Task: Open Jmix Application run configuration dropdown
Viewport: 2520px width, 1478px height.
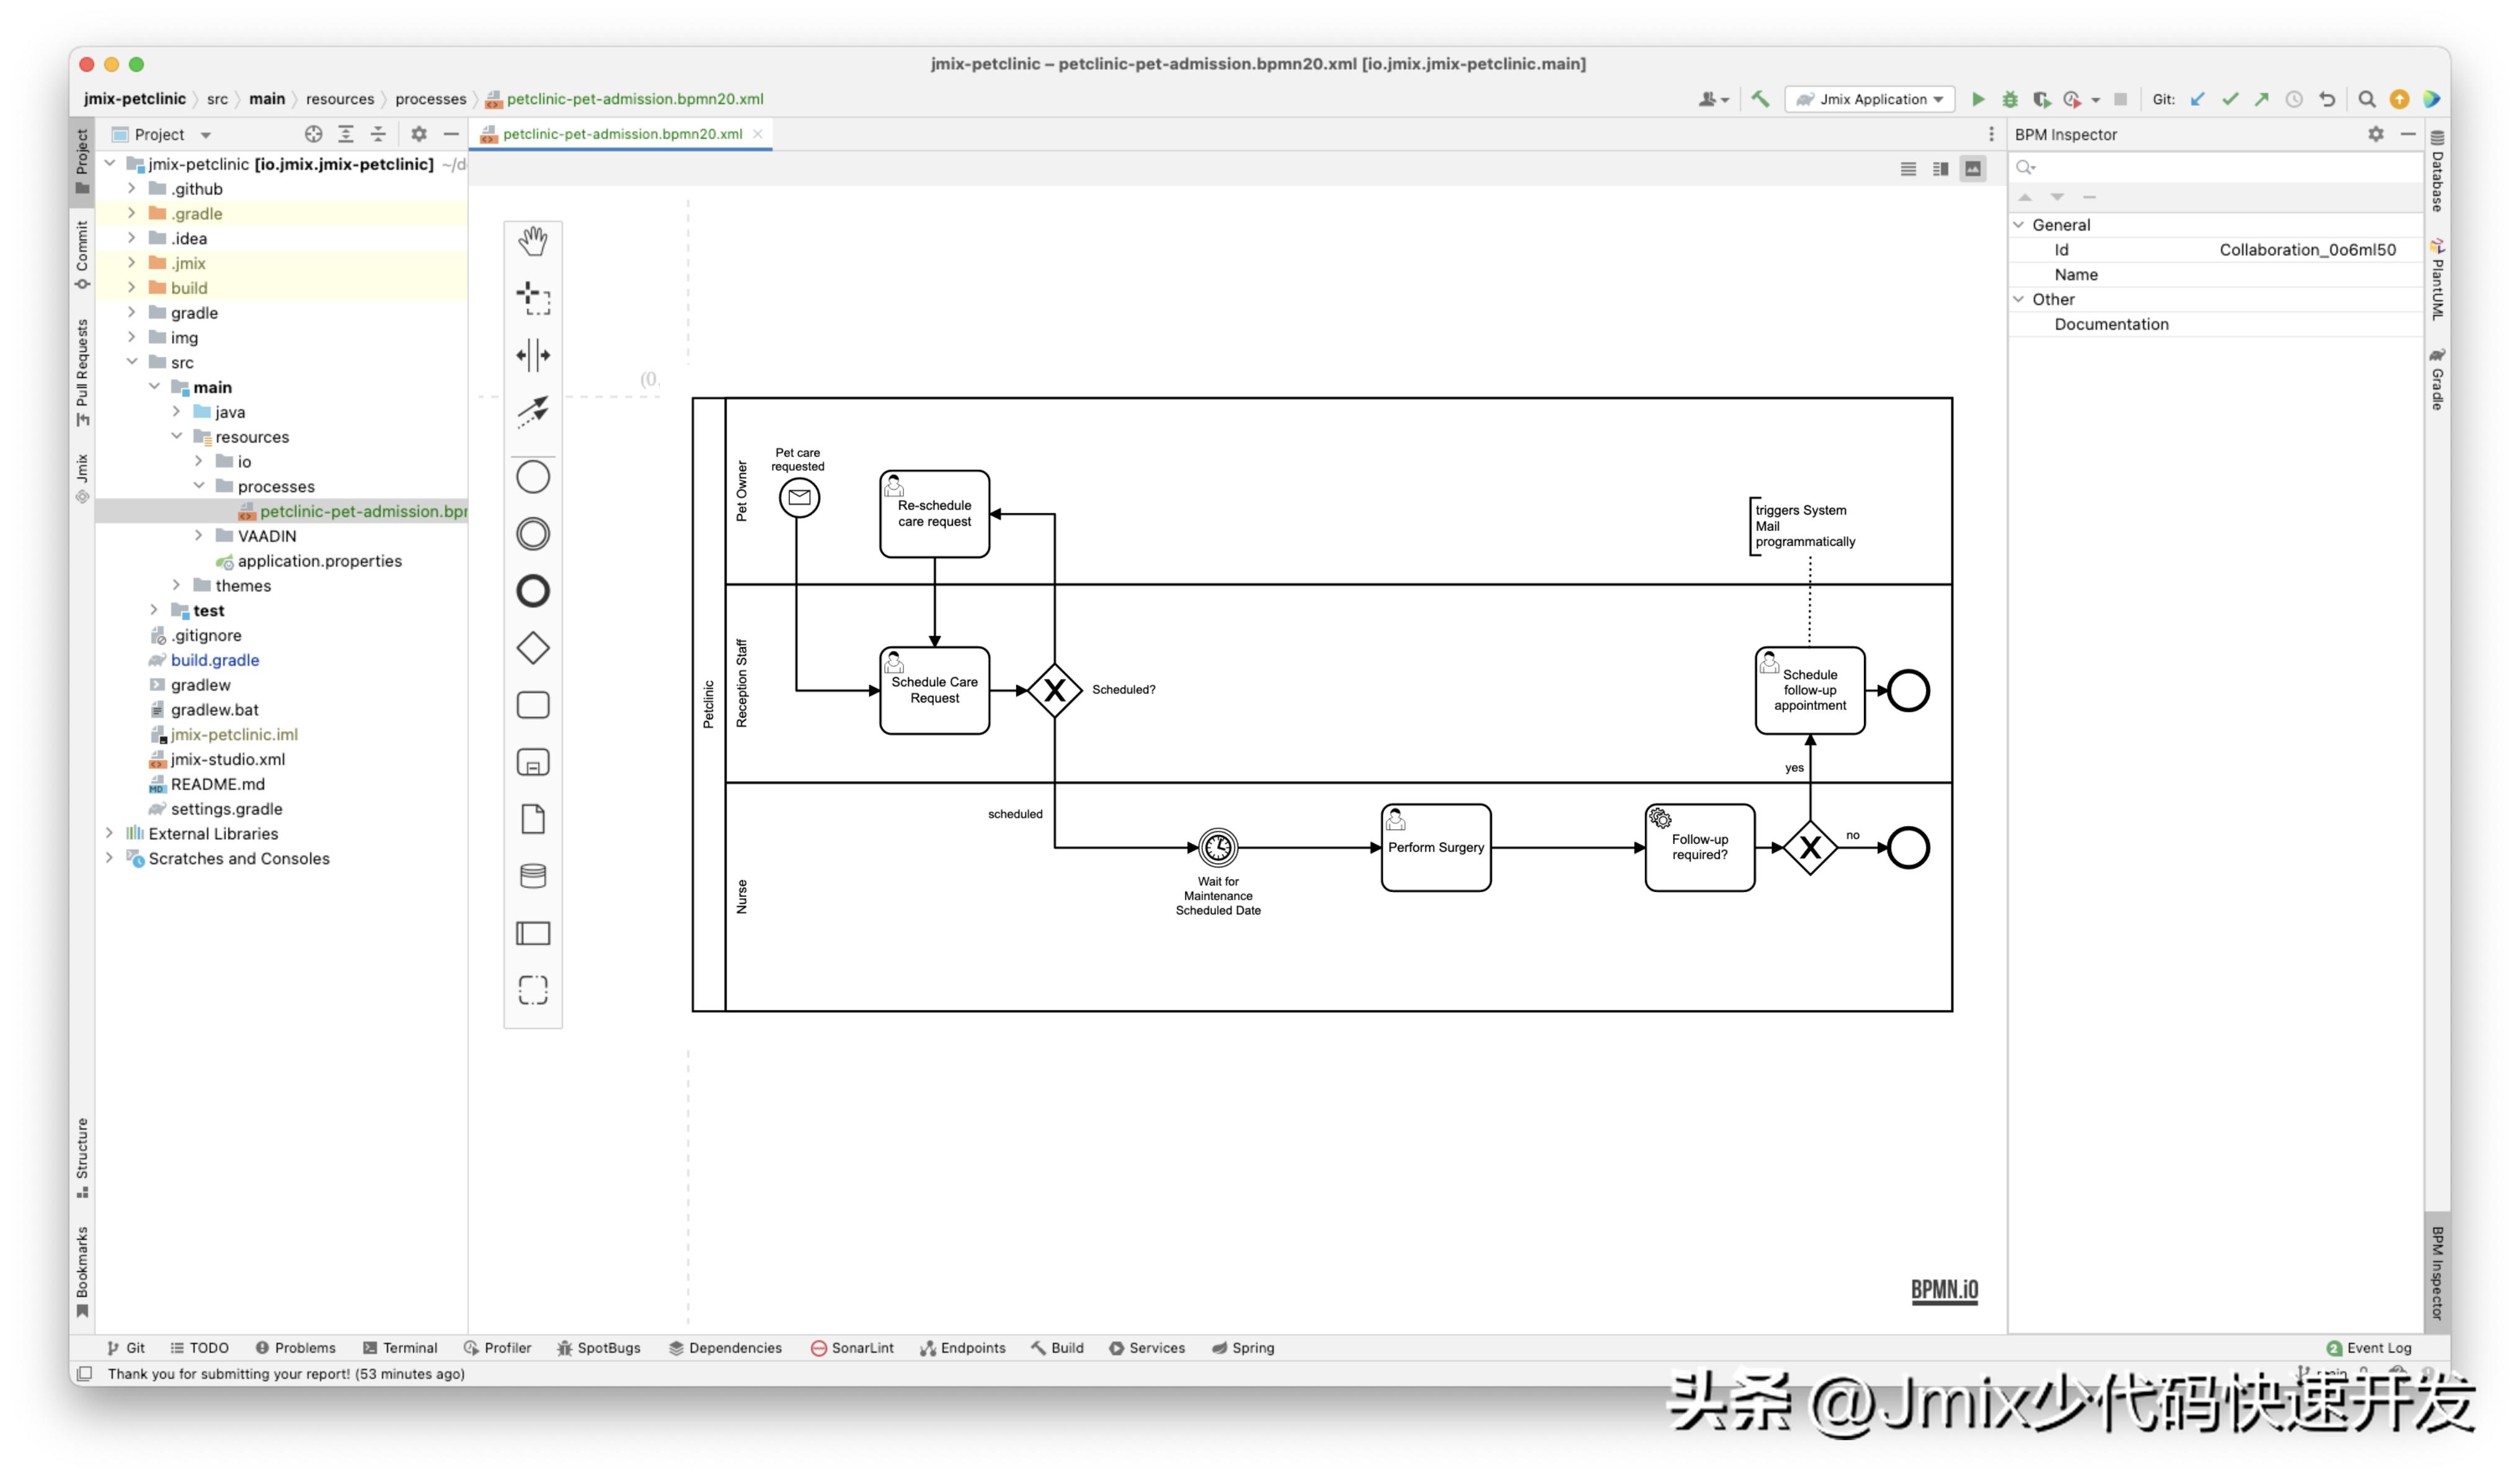Action: point(1870,99)
